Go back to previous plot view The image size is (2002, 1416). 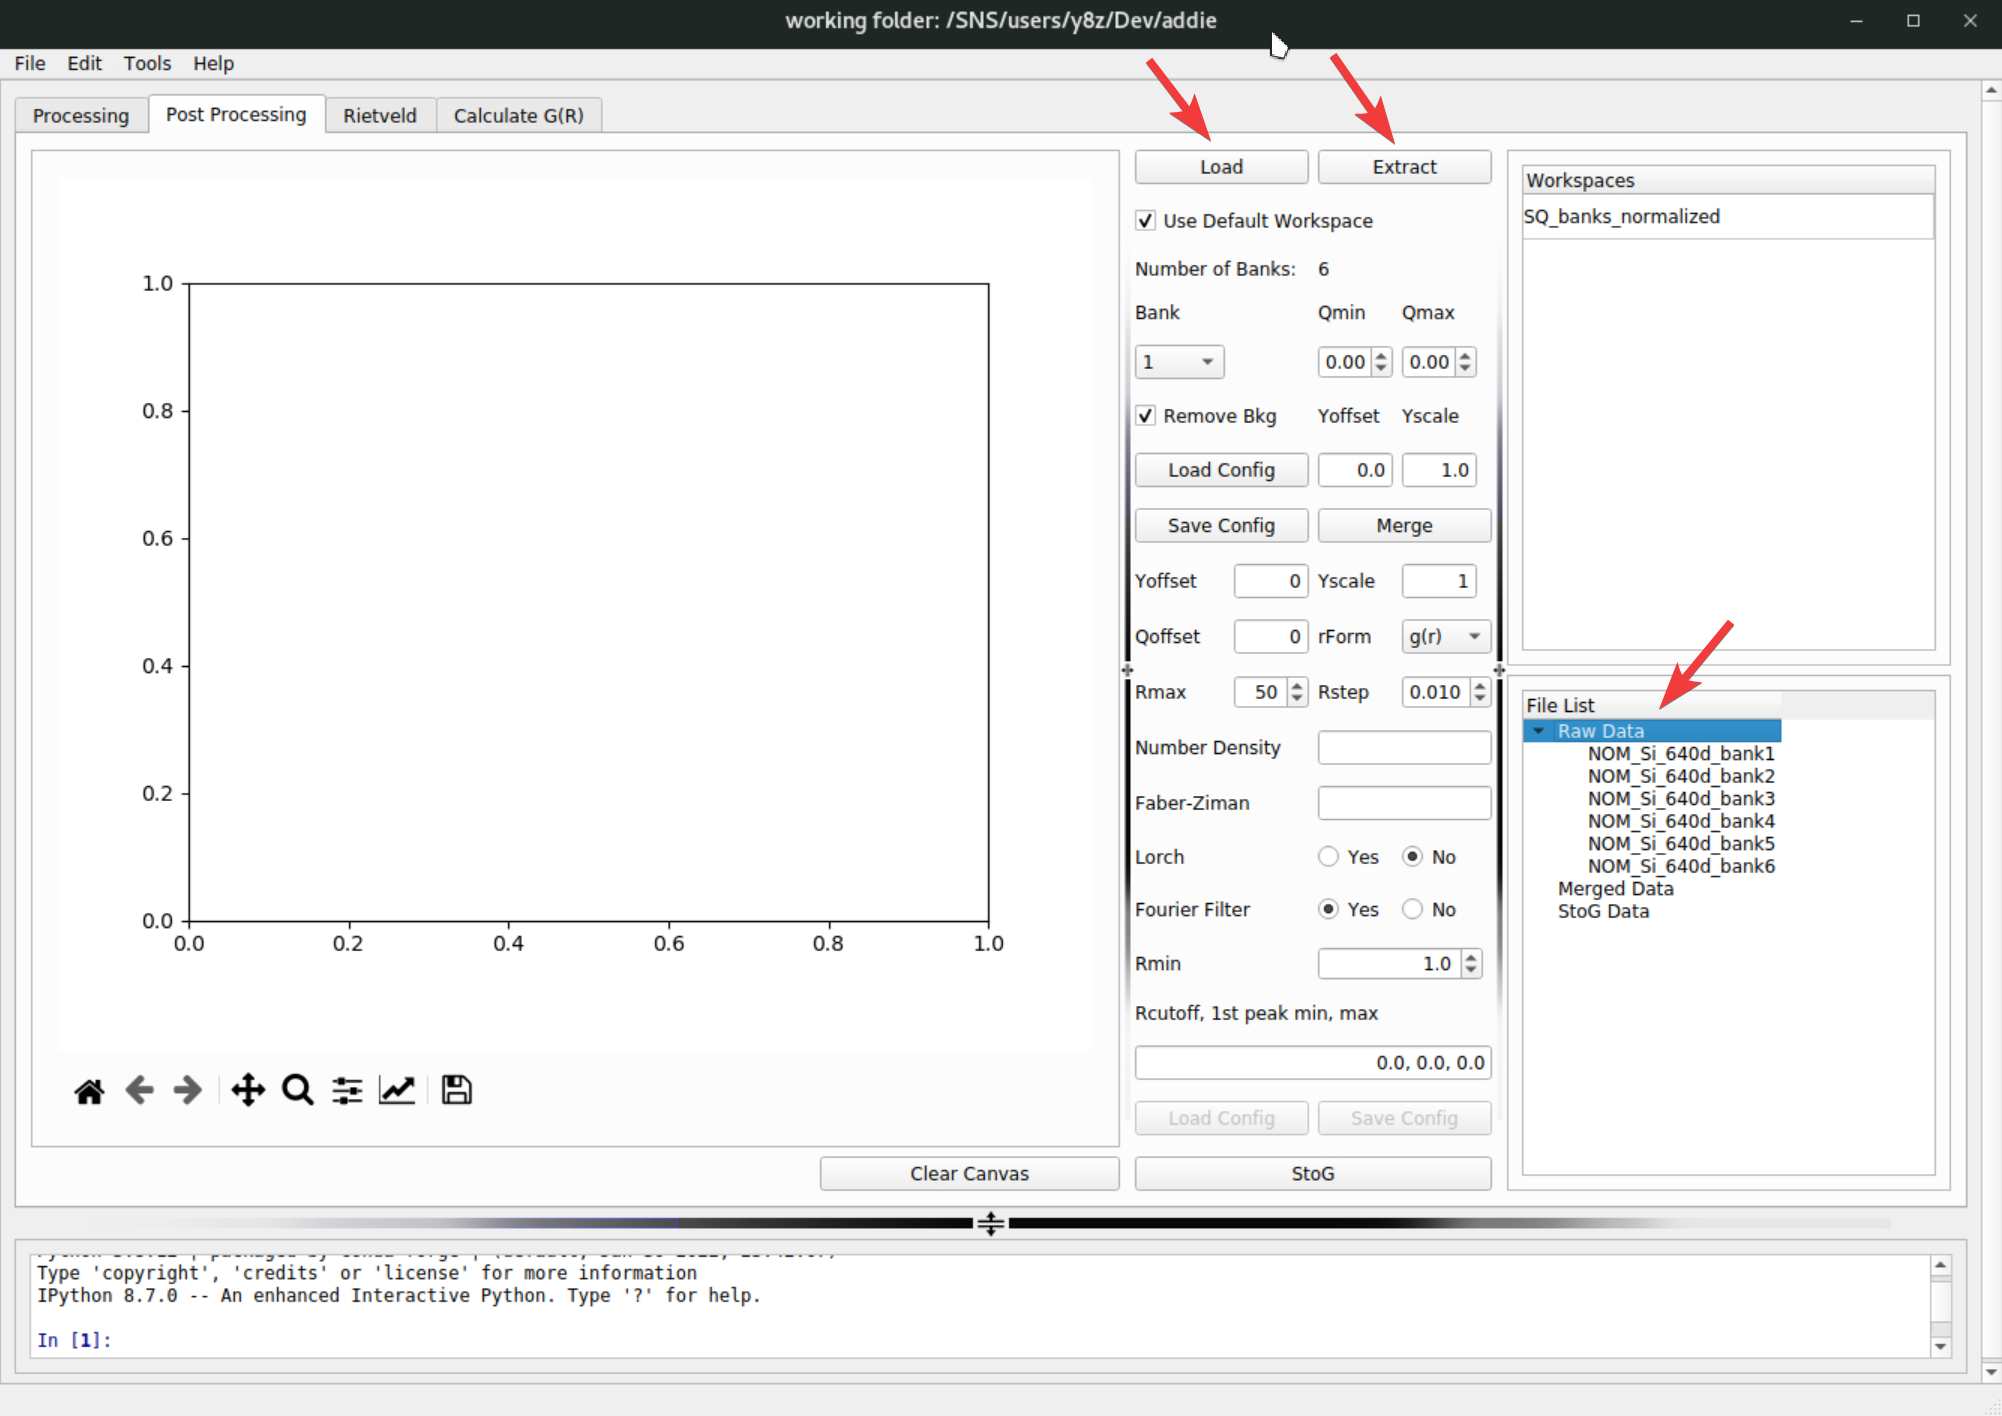tap(139, 1090)
